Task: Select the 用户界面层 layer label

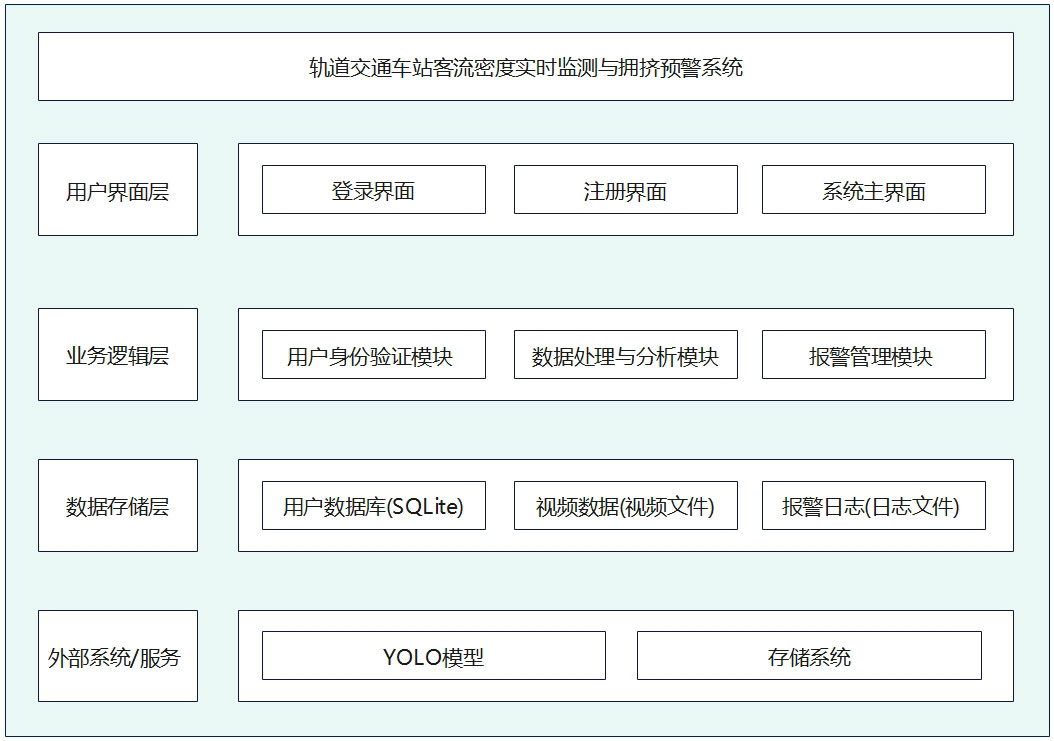Action: 118,190
